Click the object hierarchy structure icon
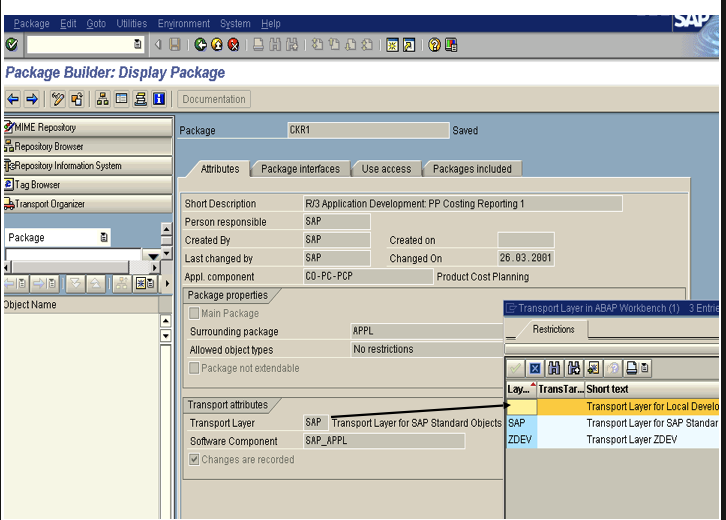 pos(103,99)
